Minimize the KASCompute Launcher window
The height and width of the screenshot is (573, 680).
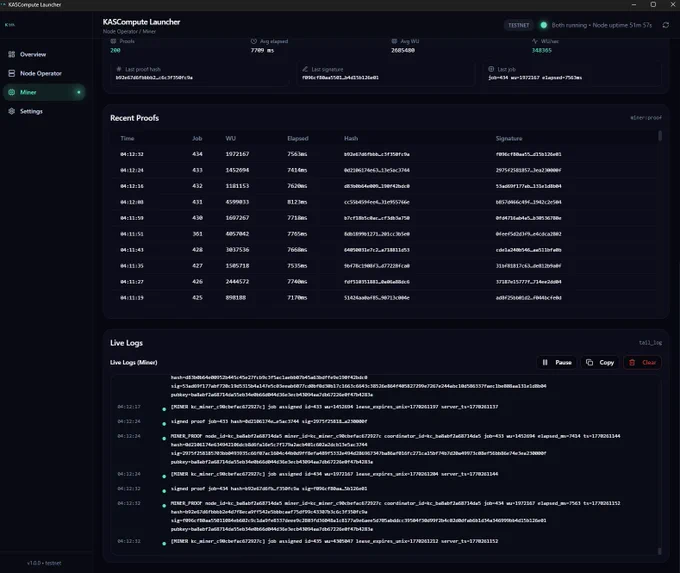click(x=634, y=4)
